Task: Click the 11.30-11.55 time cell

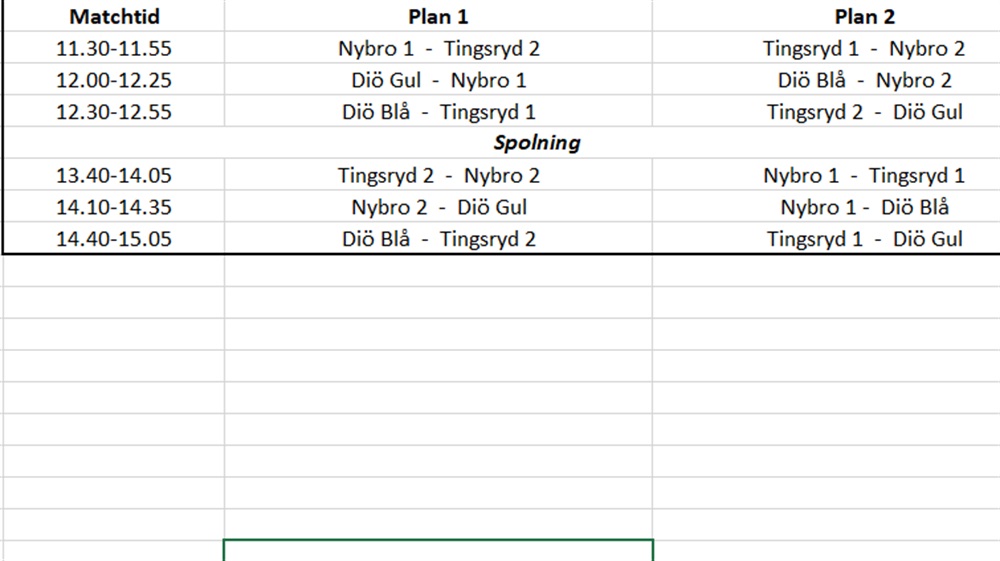Action: [114, 48]
